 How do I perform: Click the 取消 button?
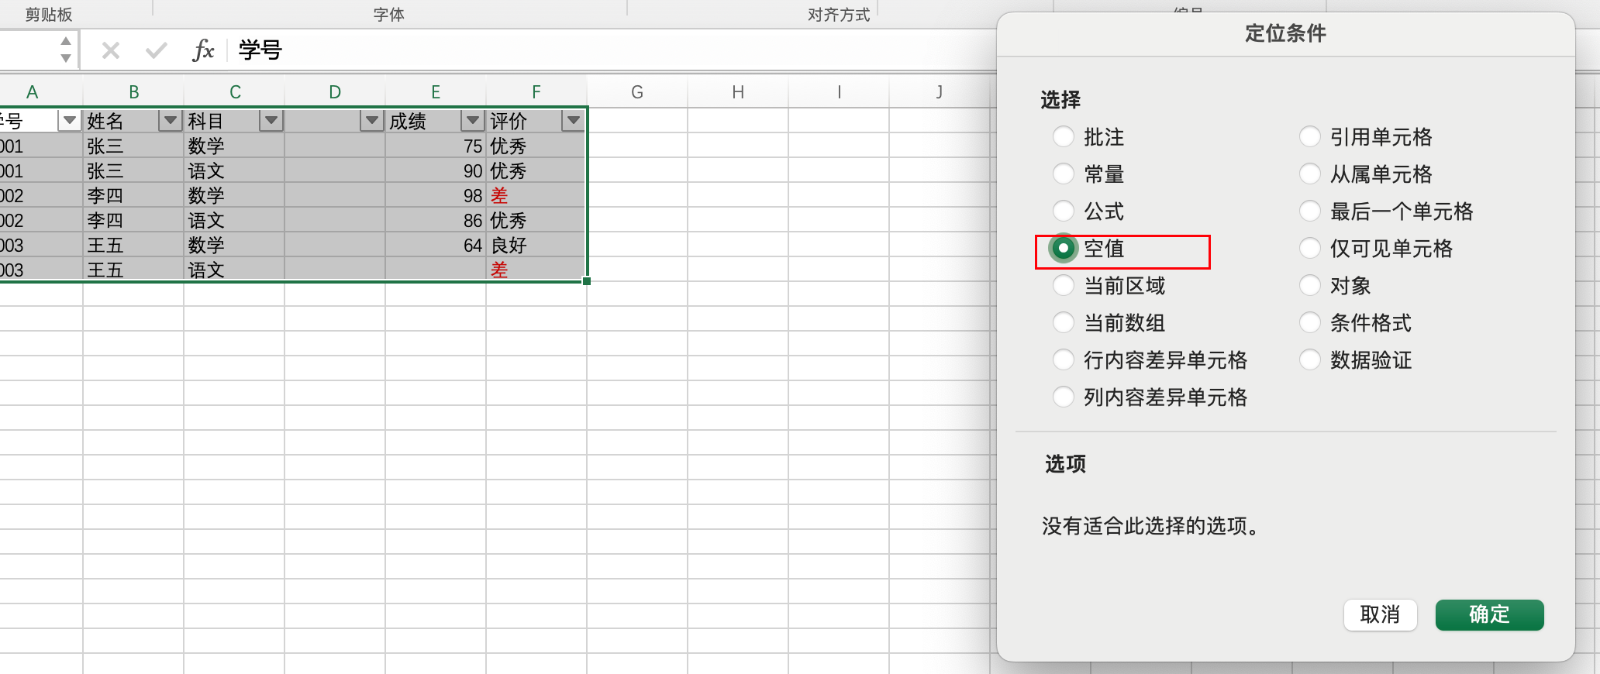point(1380,615)
